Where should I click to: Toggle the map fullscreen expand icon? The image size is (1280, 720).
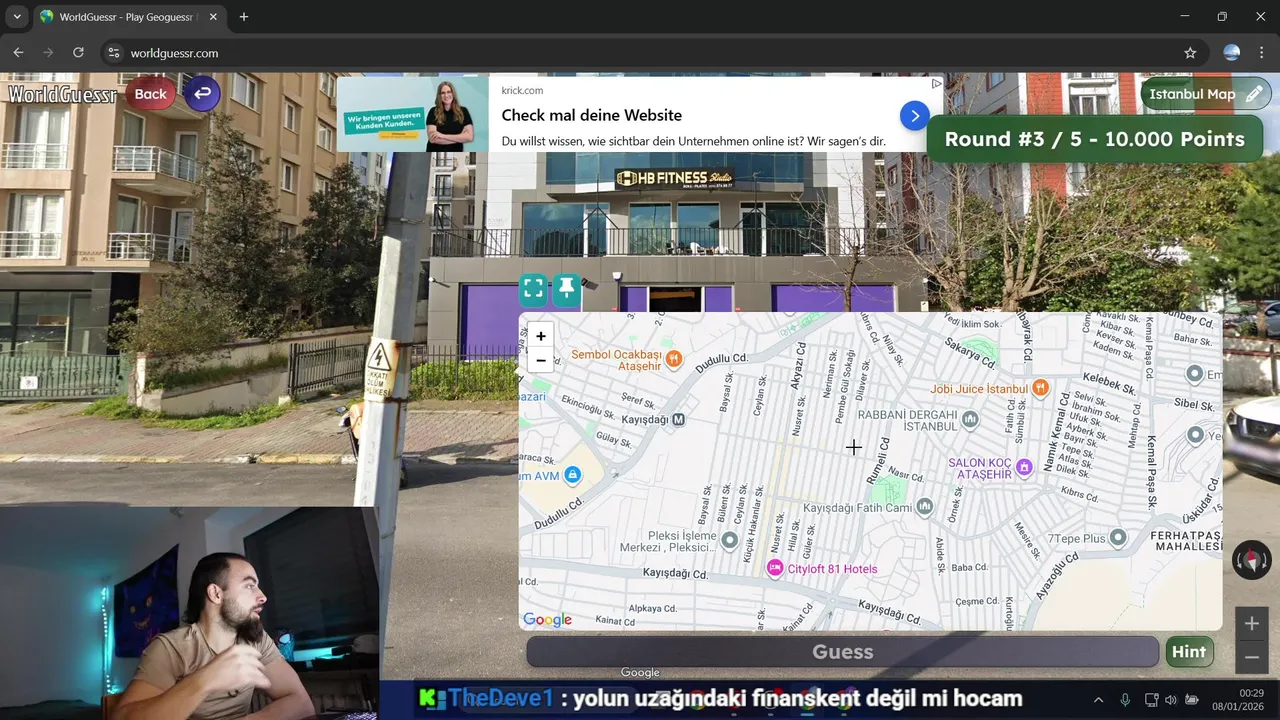tap(534, 290)
